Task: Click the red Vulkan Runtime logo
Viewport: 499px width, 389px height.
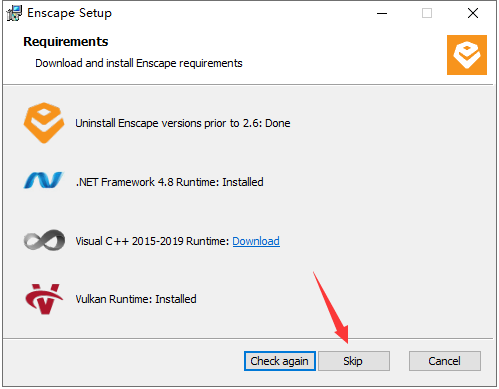Action: [44, 299]
